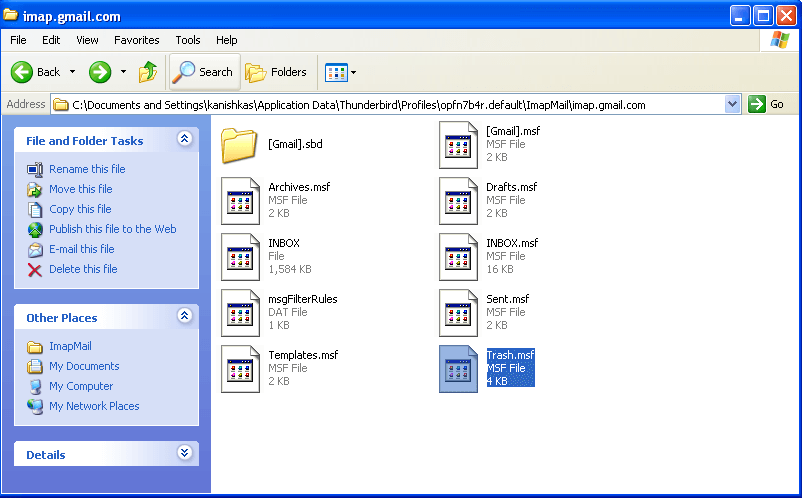Viewport: 802px width, 498px height.
Task: Open My Documents in Other Places
Action: 84,366
